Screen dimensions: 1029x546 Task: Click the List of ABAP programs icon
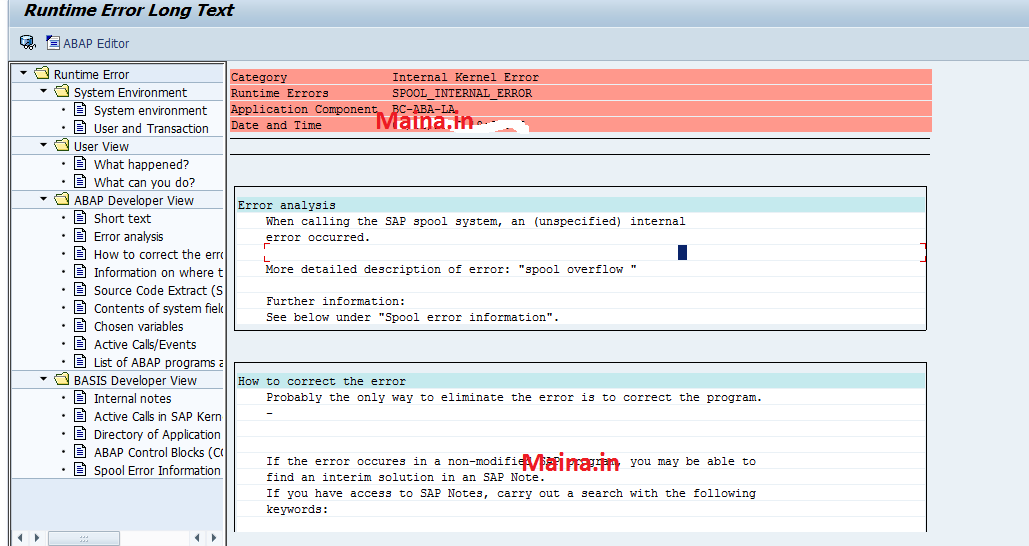point(80,361)
